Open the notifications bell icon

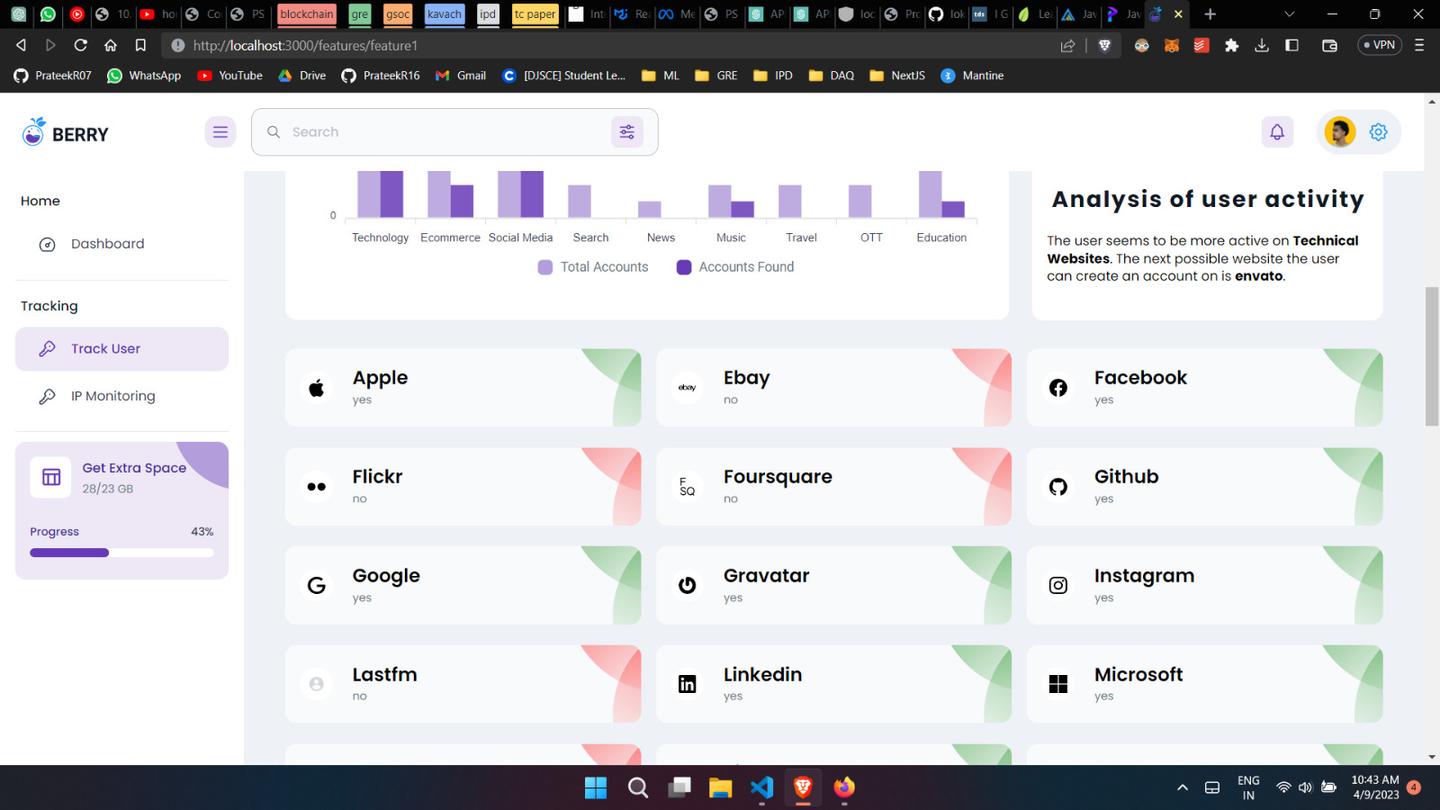pos(1277,132)
